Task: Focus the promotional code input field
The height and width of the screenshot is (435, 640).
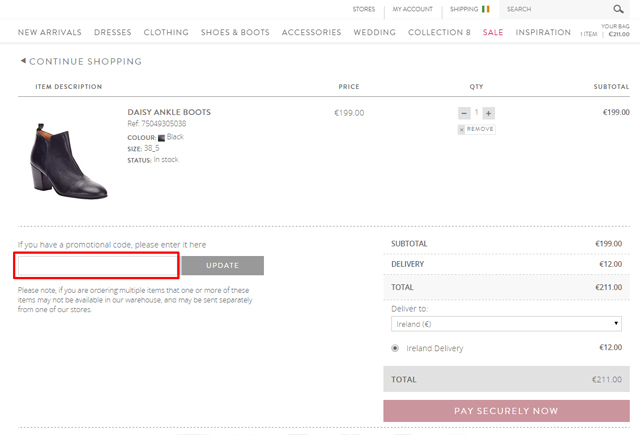Action: 96,265
